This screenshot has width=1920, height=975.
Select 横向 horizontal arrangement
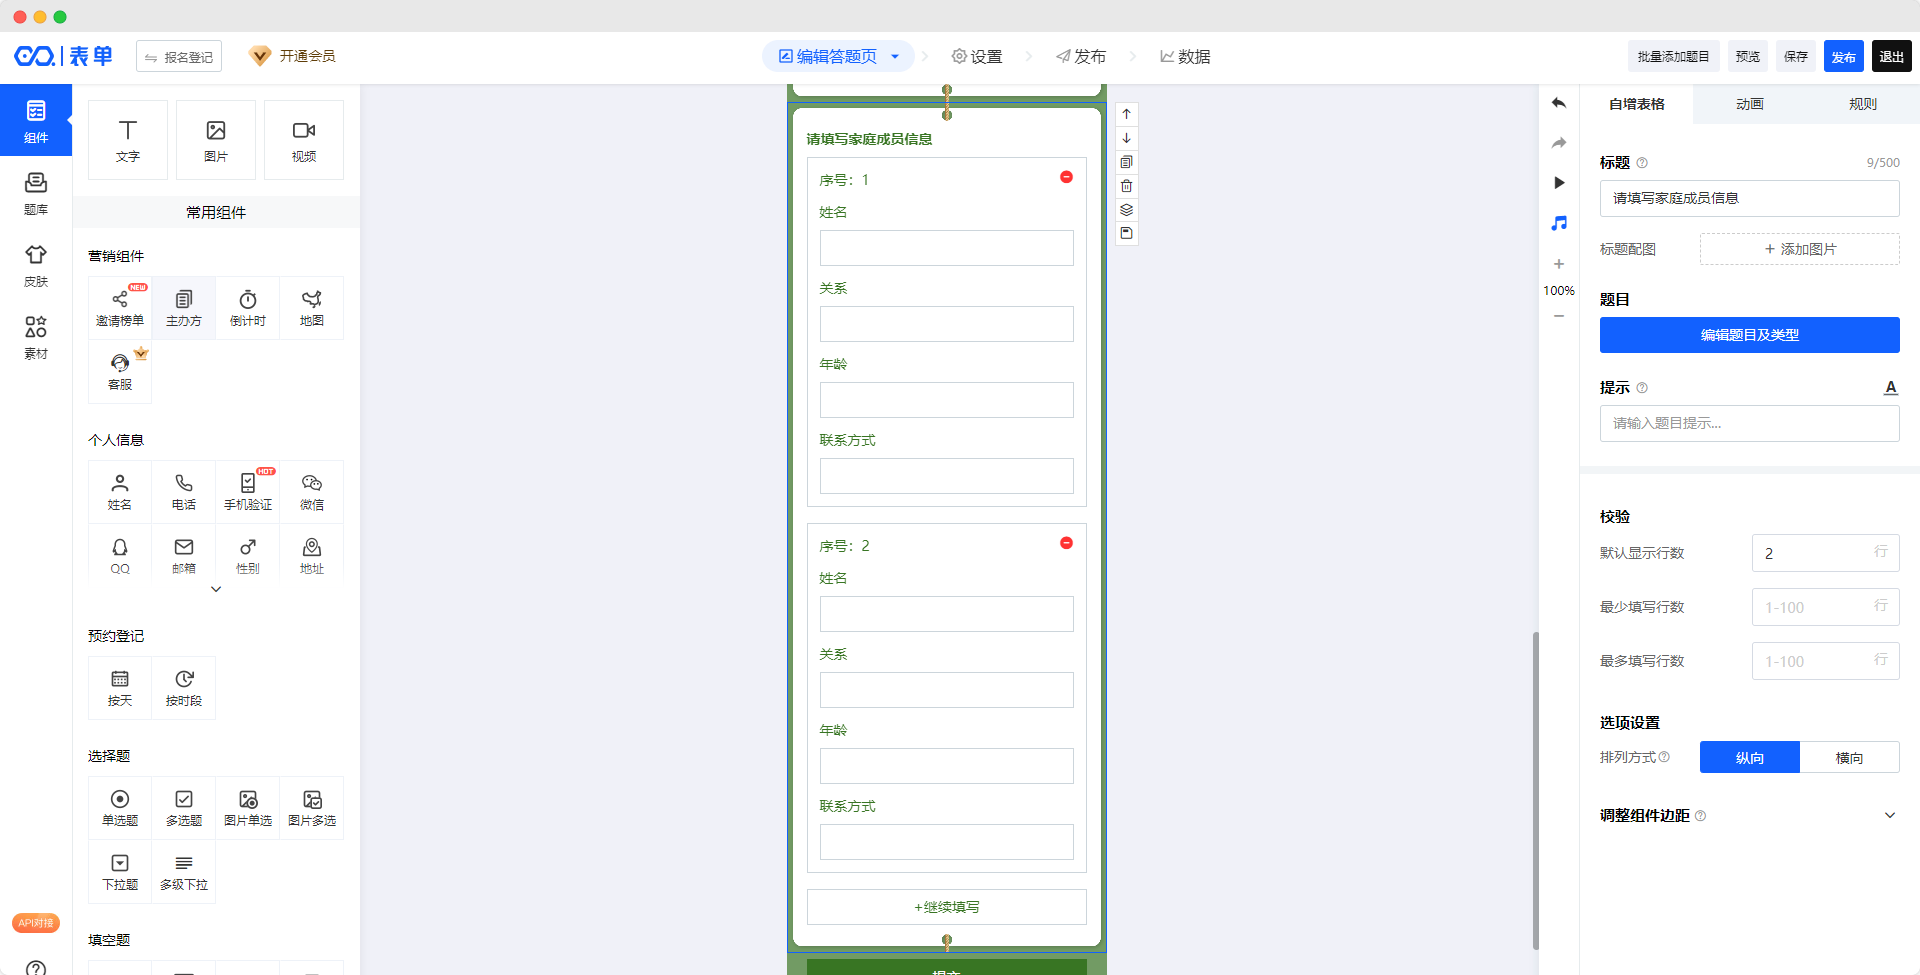pos(1849,758)
